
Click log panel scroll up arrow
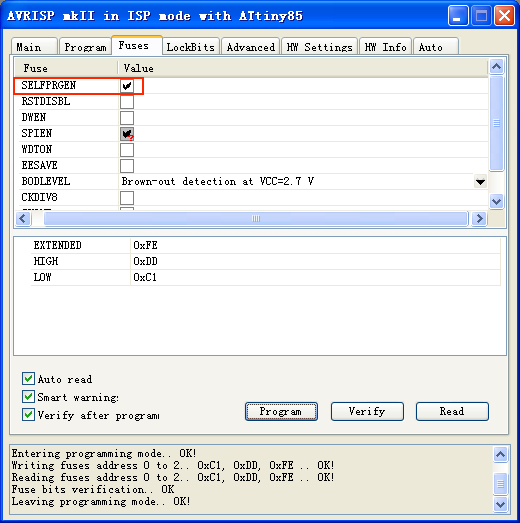click(500, 454)
